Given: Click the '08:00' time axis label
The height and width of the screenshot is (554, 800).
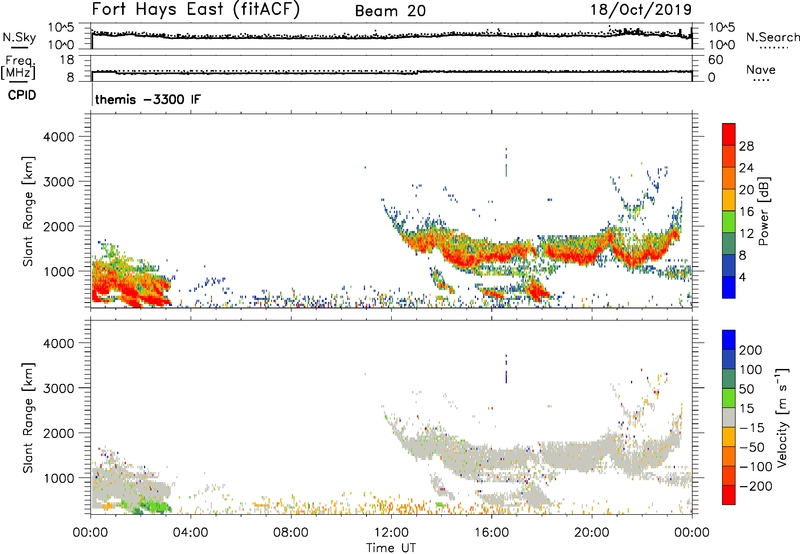Looking at the screenshot, I should tap(291, 533).
